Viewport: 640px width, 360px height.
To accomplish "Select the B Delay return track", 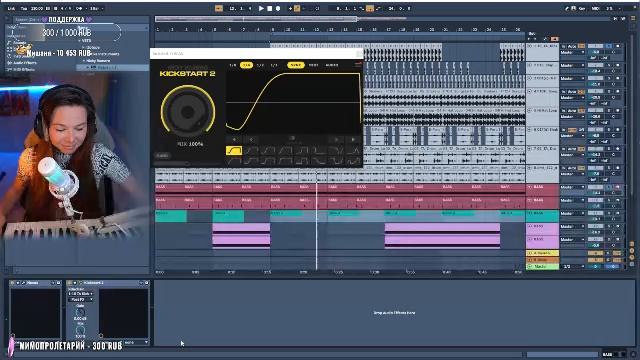I will 542,260.
